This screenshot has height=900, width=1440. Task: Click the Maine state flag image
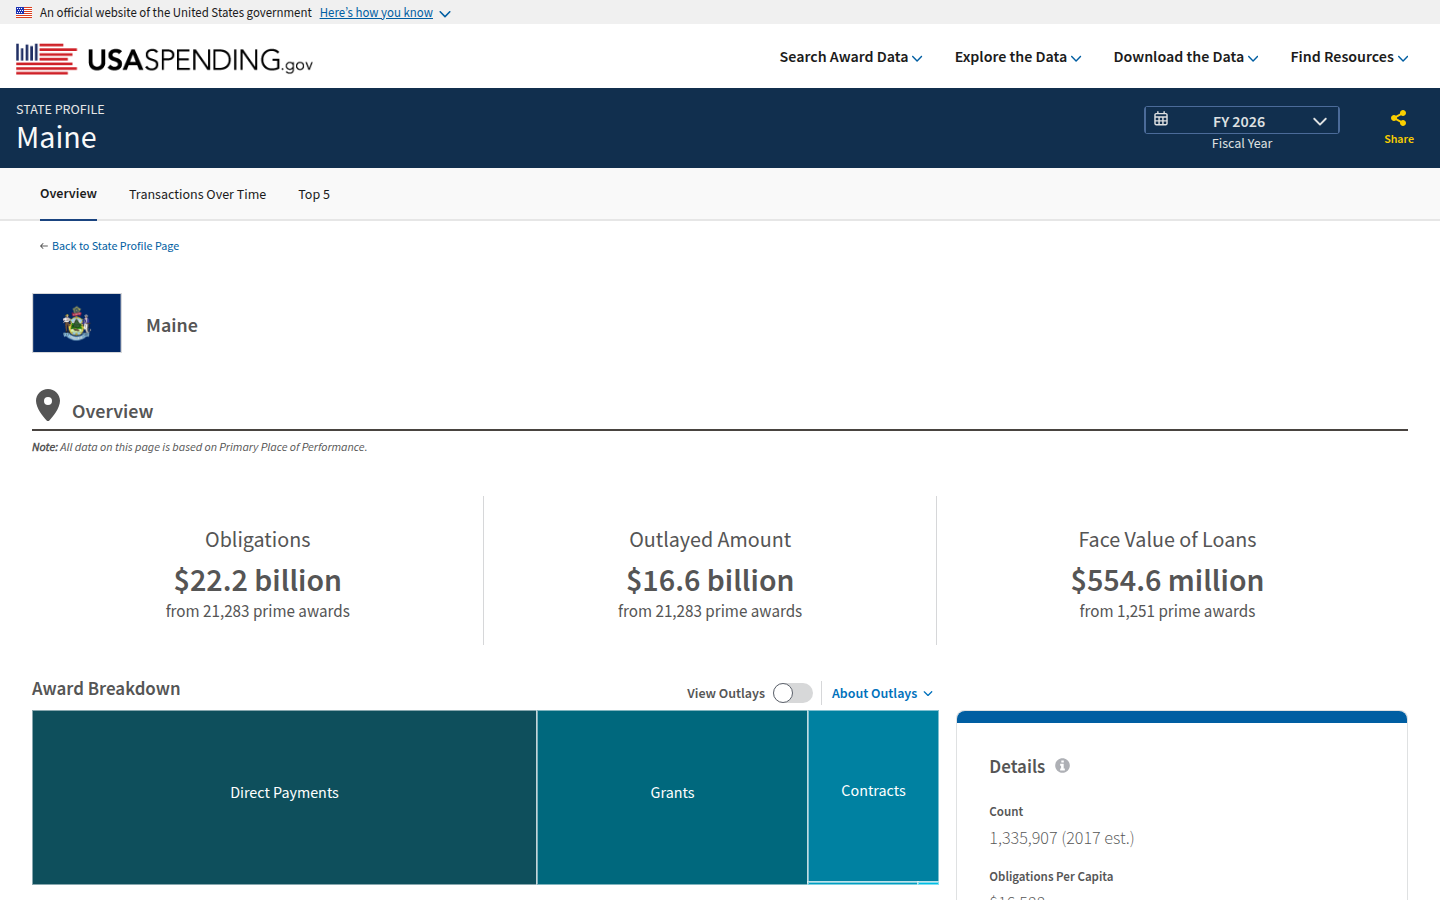77,323
